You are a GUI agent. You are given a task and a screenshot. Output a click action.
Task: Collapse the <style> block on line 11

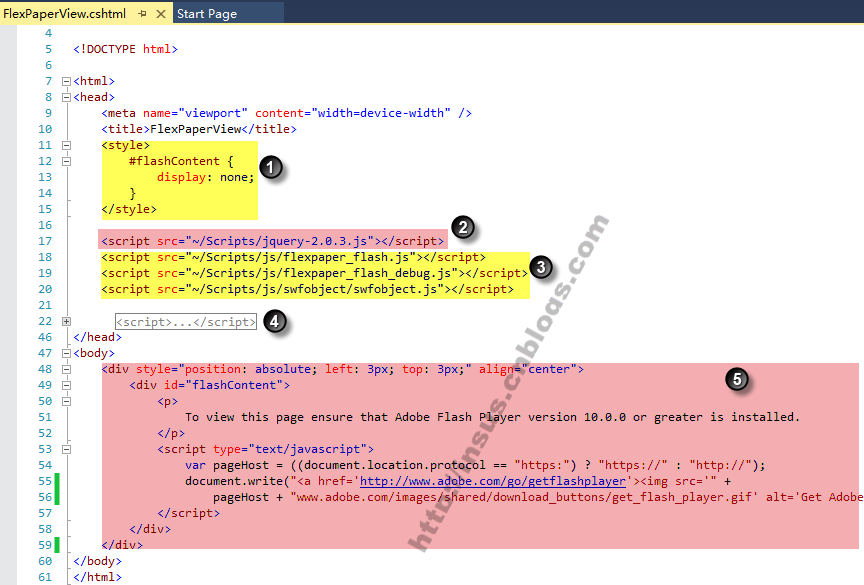click(66, 145)
